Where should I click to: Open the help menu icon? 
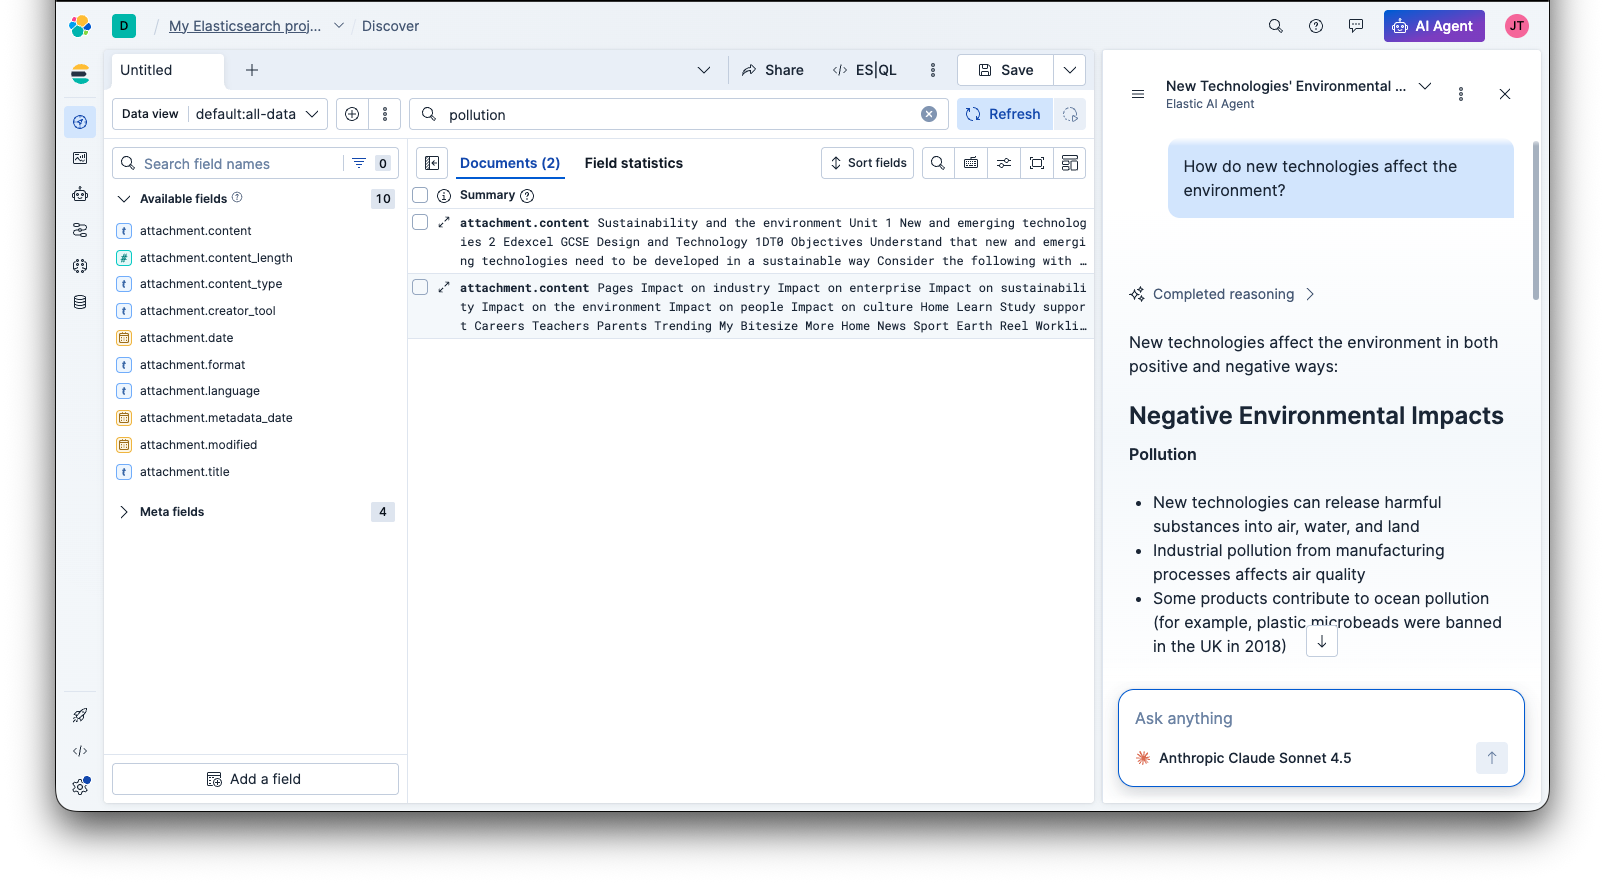tap(1316, 26)
